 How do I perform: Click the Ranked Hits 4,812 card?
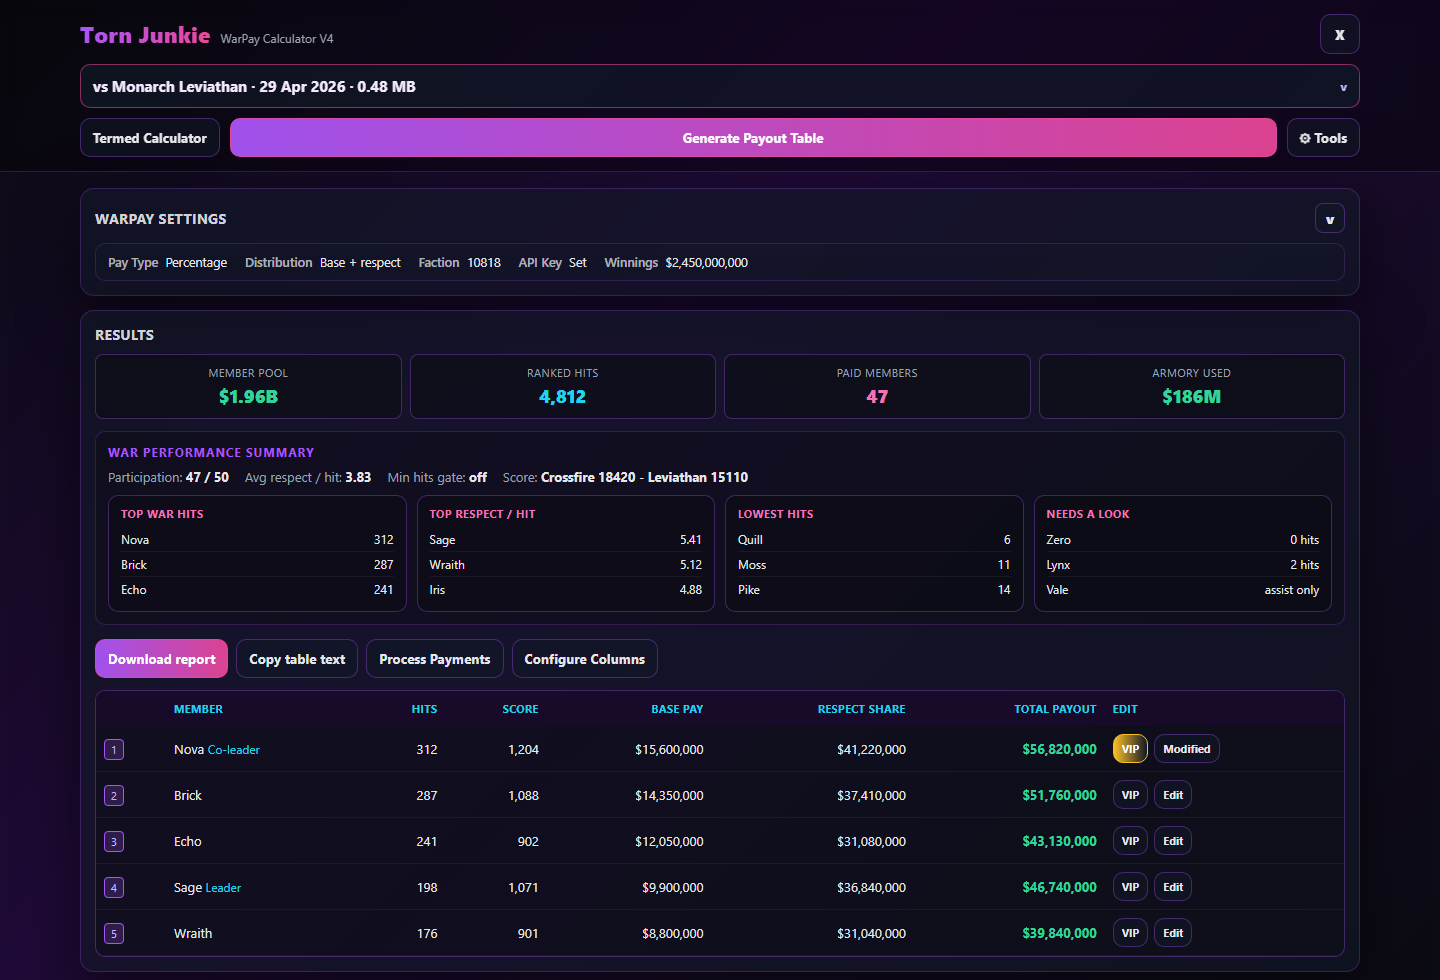click(x=562, y=386)
